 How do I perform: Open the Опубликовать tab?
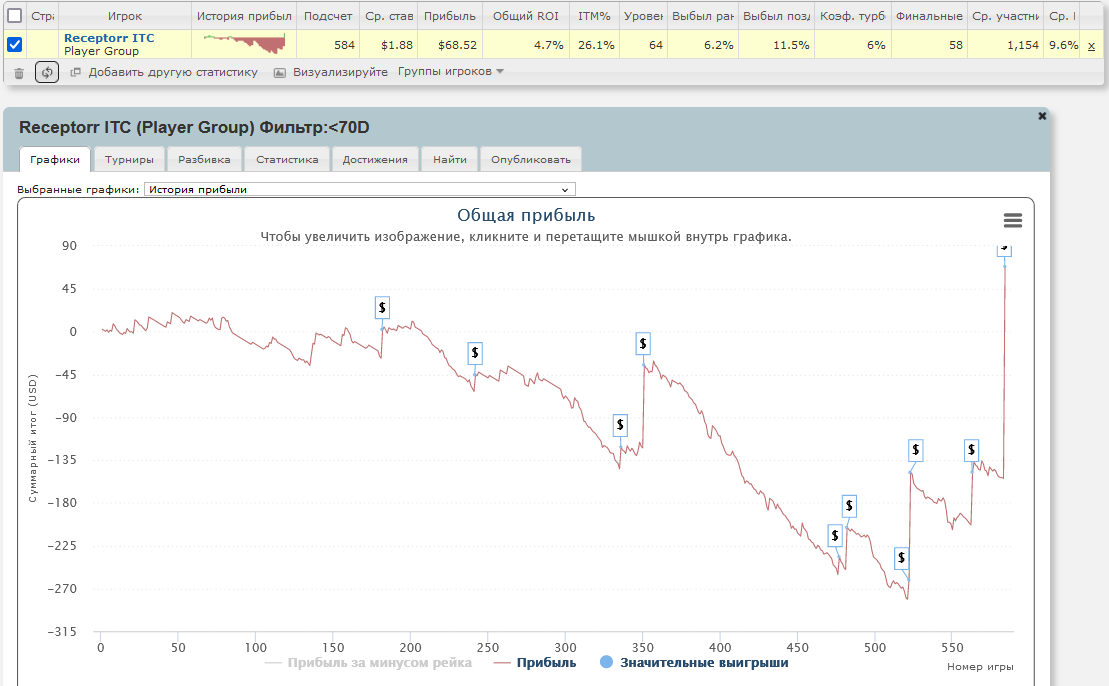pos(531,159)
